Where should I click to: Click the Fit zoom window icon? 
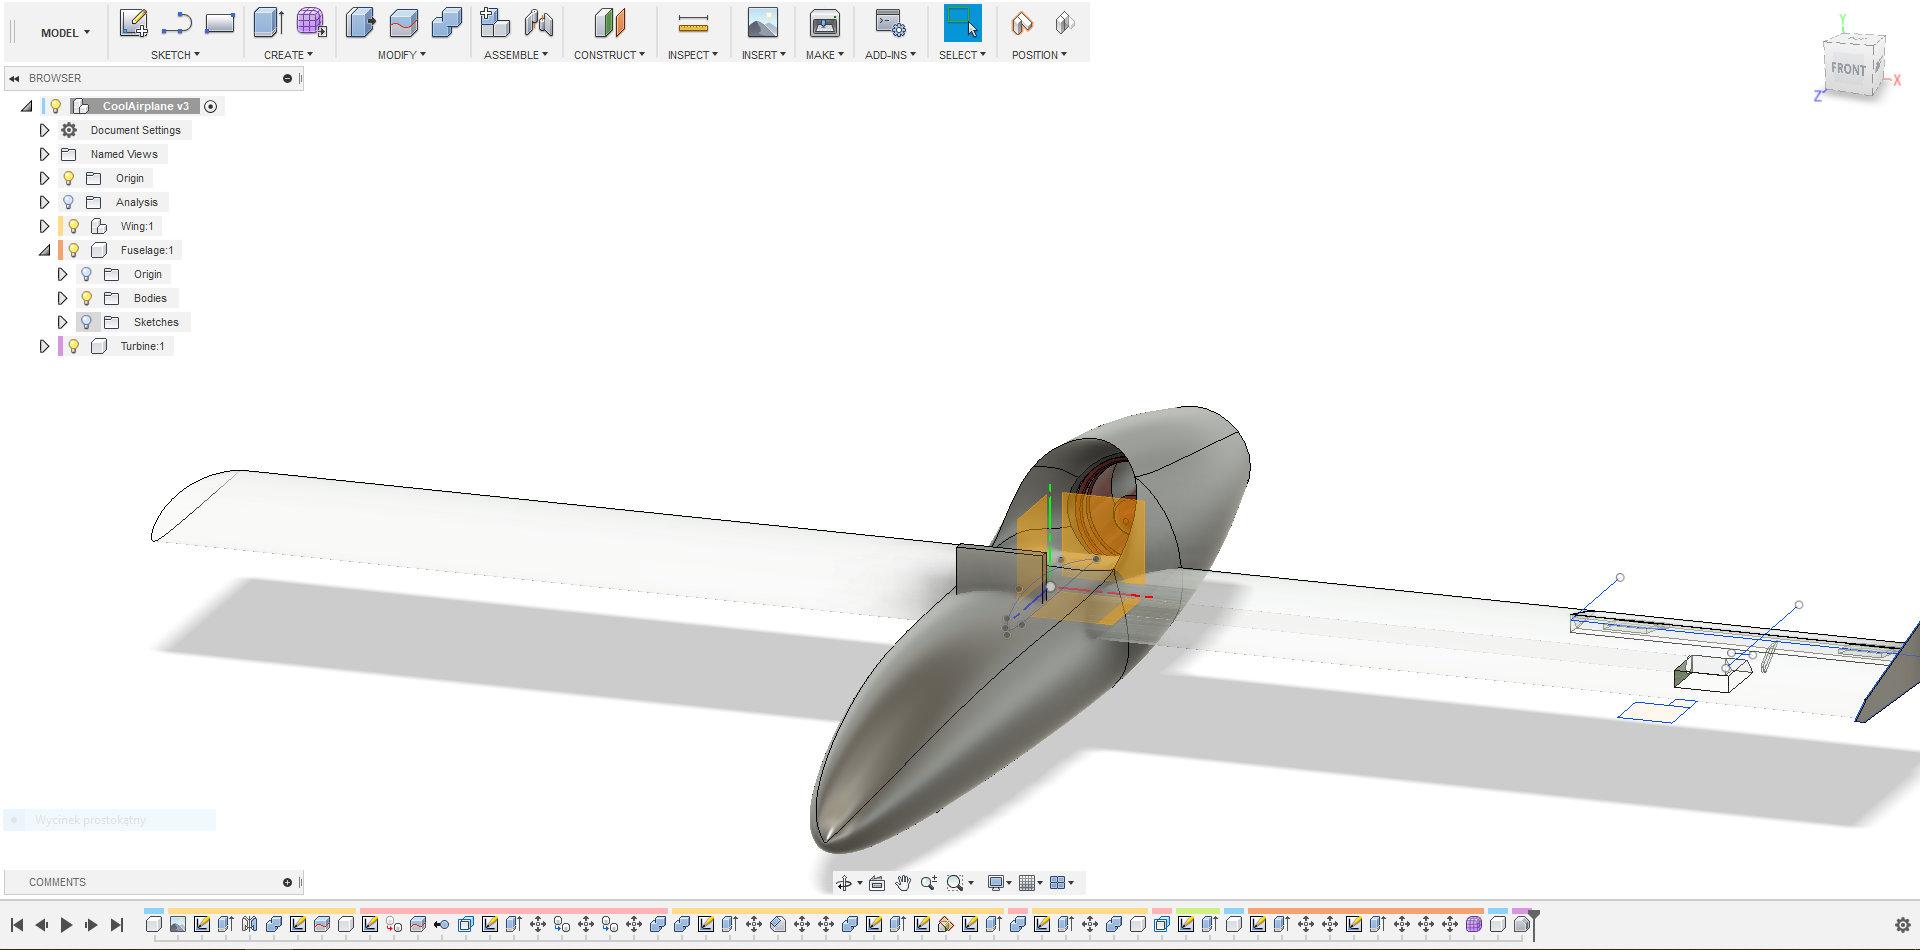[955, 883]
